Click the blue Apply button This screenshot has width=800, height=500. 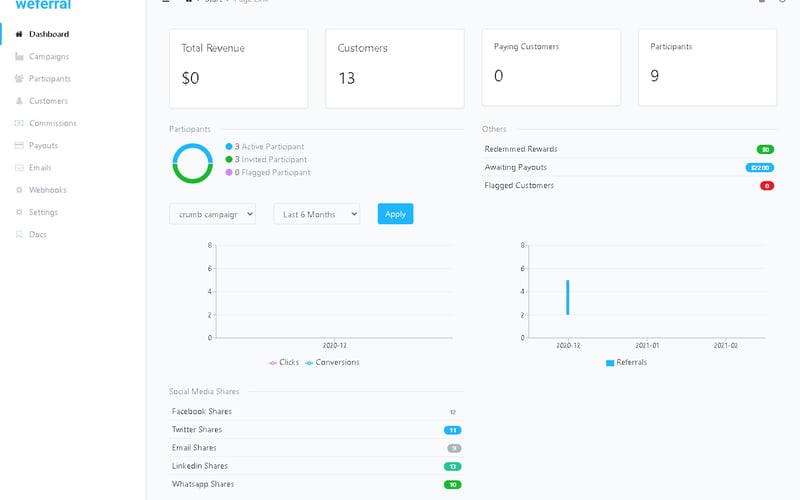[395, 214]
